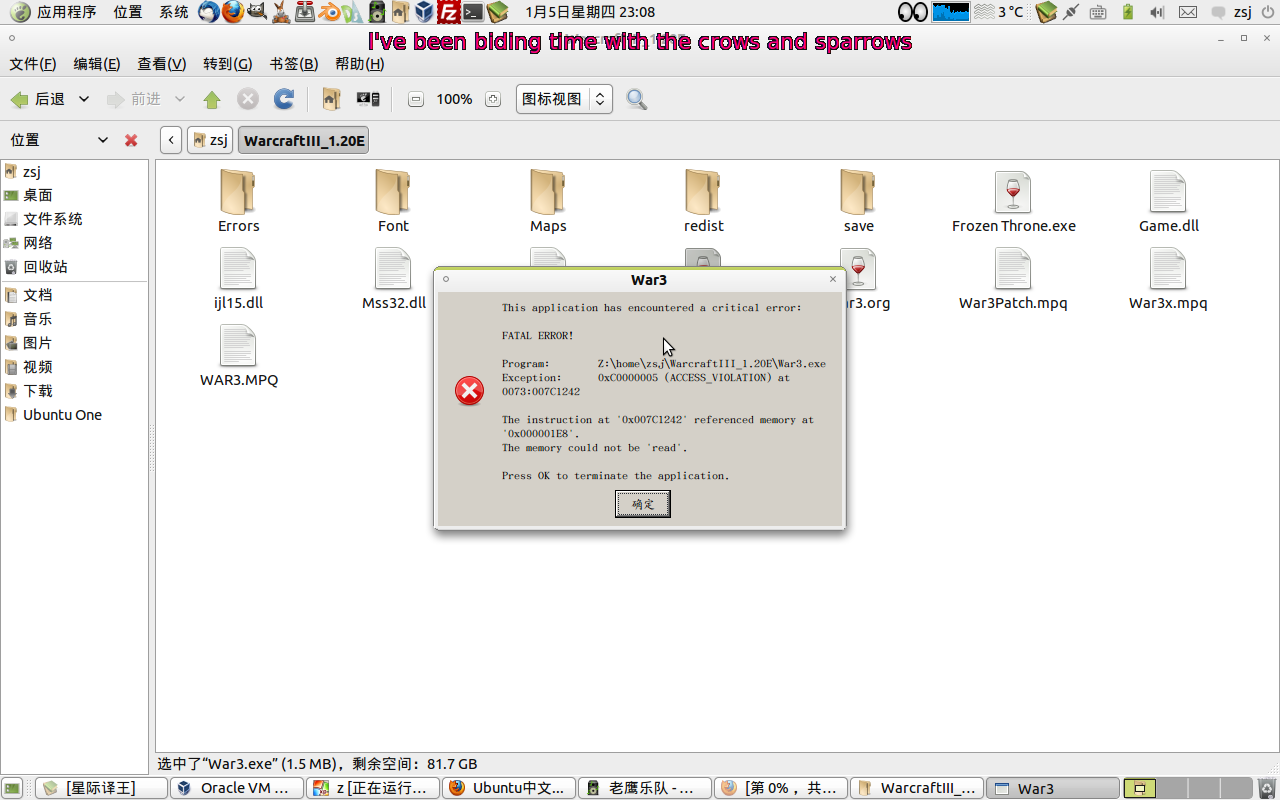The width and height of the screenshot is (1280, 800).
Task: Click 确定 to terminate War3
Action: pos(642,504)
